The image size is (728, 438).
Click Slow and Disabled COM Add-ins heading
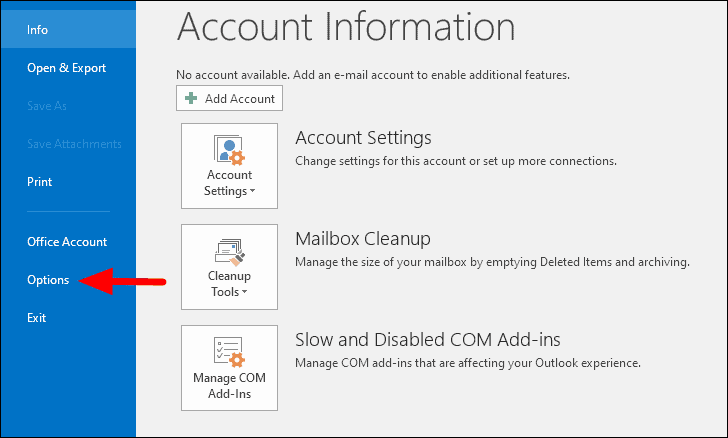(x=428, y=340)
